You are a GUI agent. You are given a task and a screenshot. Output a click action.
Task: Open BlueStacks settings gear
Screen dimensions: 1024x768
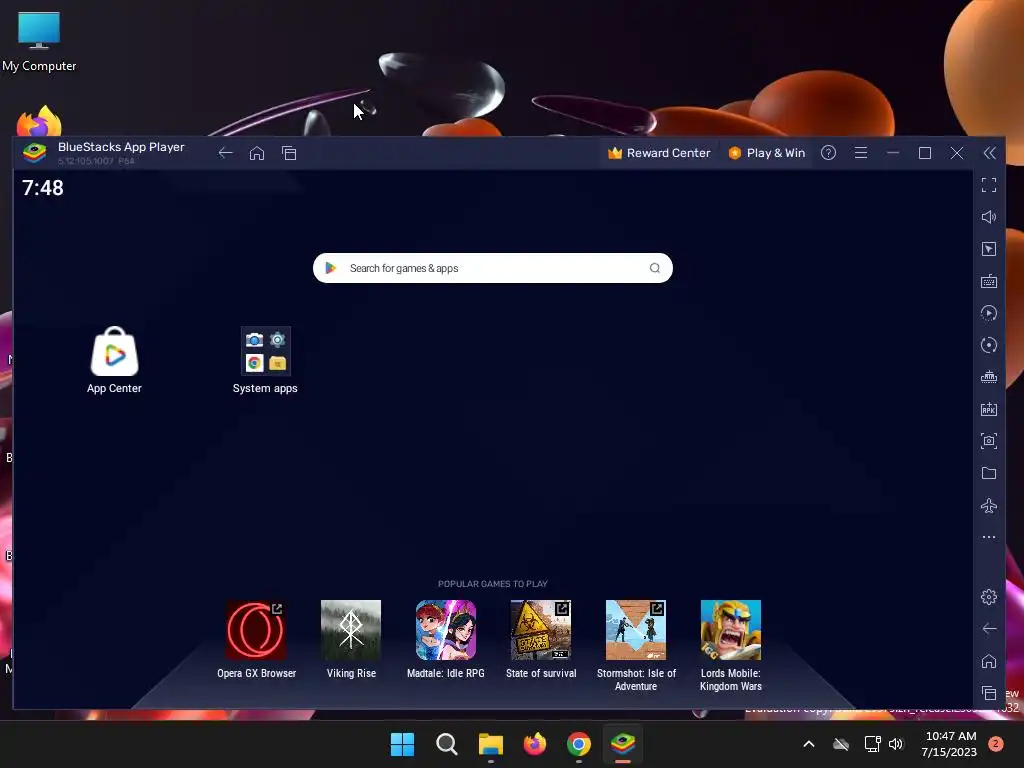pos(989,596)
